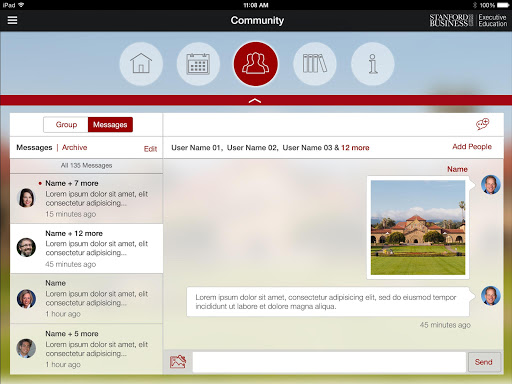Open the 'Name + 12 more' conversation
This screenshot has height=384, width=512.
point(86,249)
